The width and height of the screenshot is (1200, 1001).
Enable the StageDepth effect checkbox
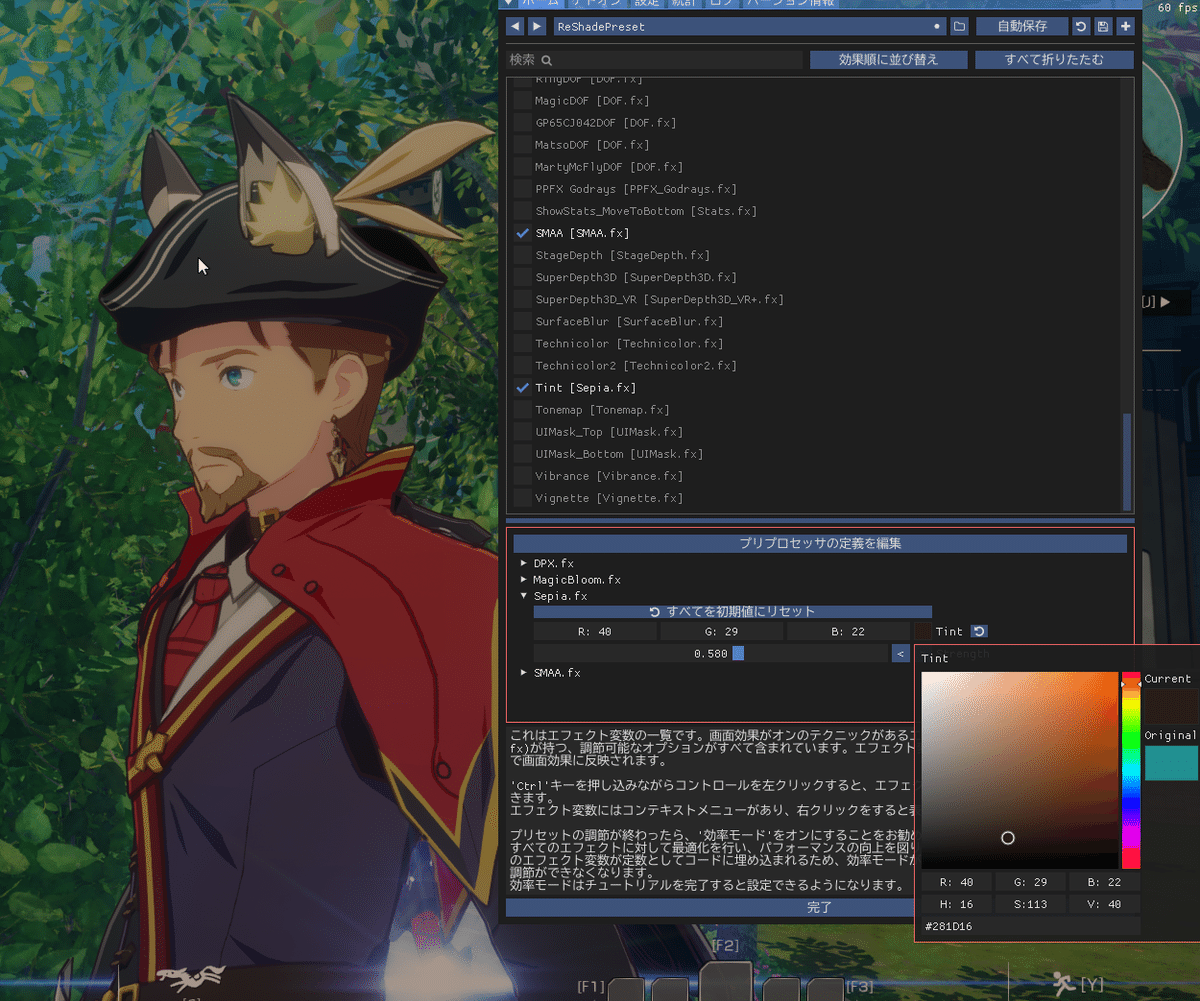[522, 256]
